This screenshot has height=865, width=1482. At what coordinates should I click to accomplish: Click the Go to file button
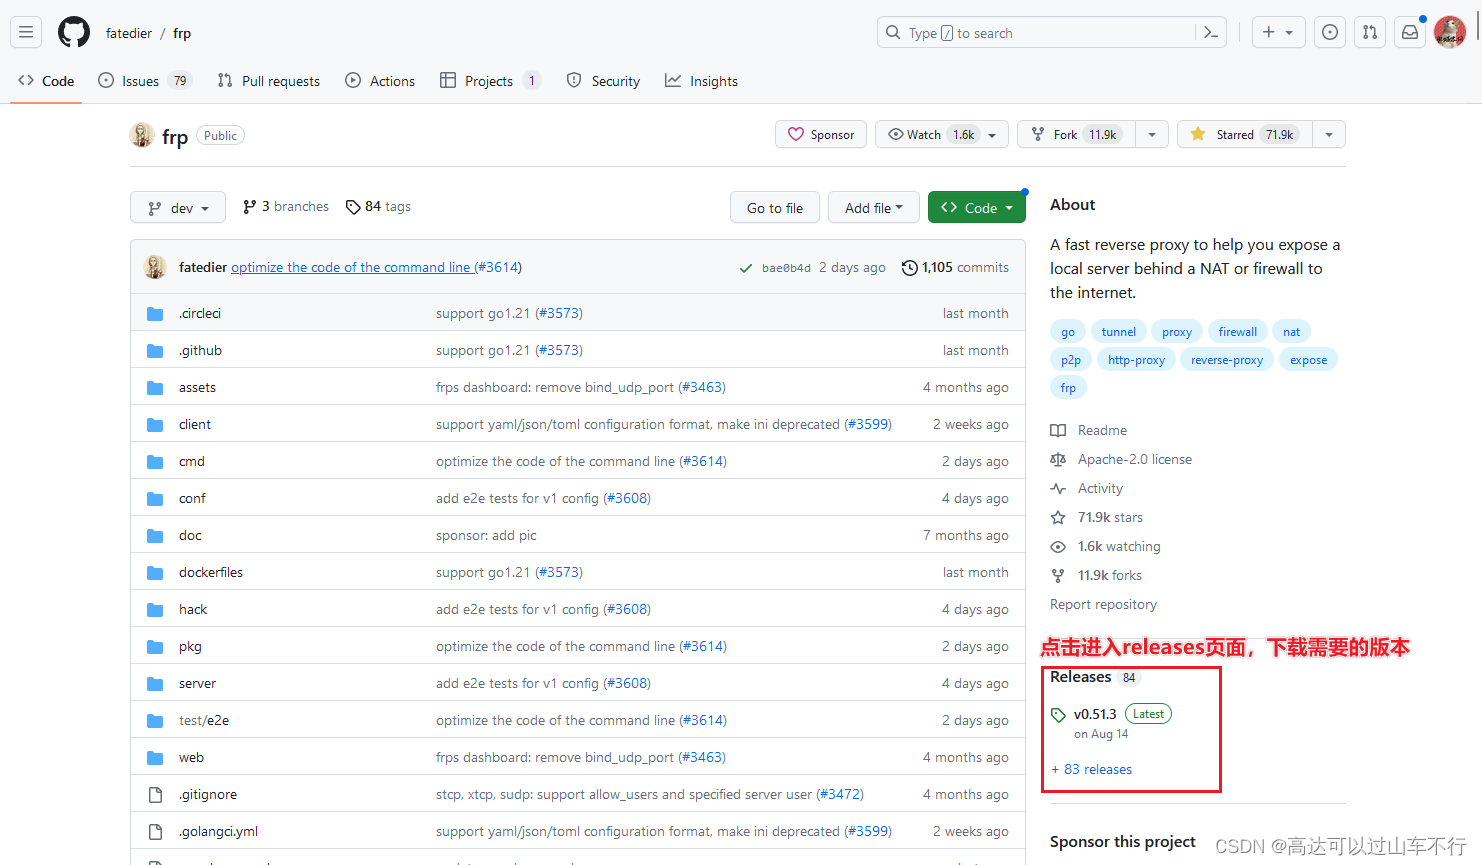tap(775, 208)
